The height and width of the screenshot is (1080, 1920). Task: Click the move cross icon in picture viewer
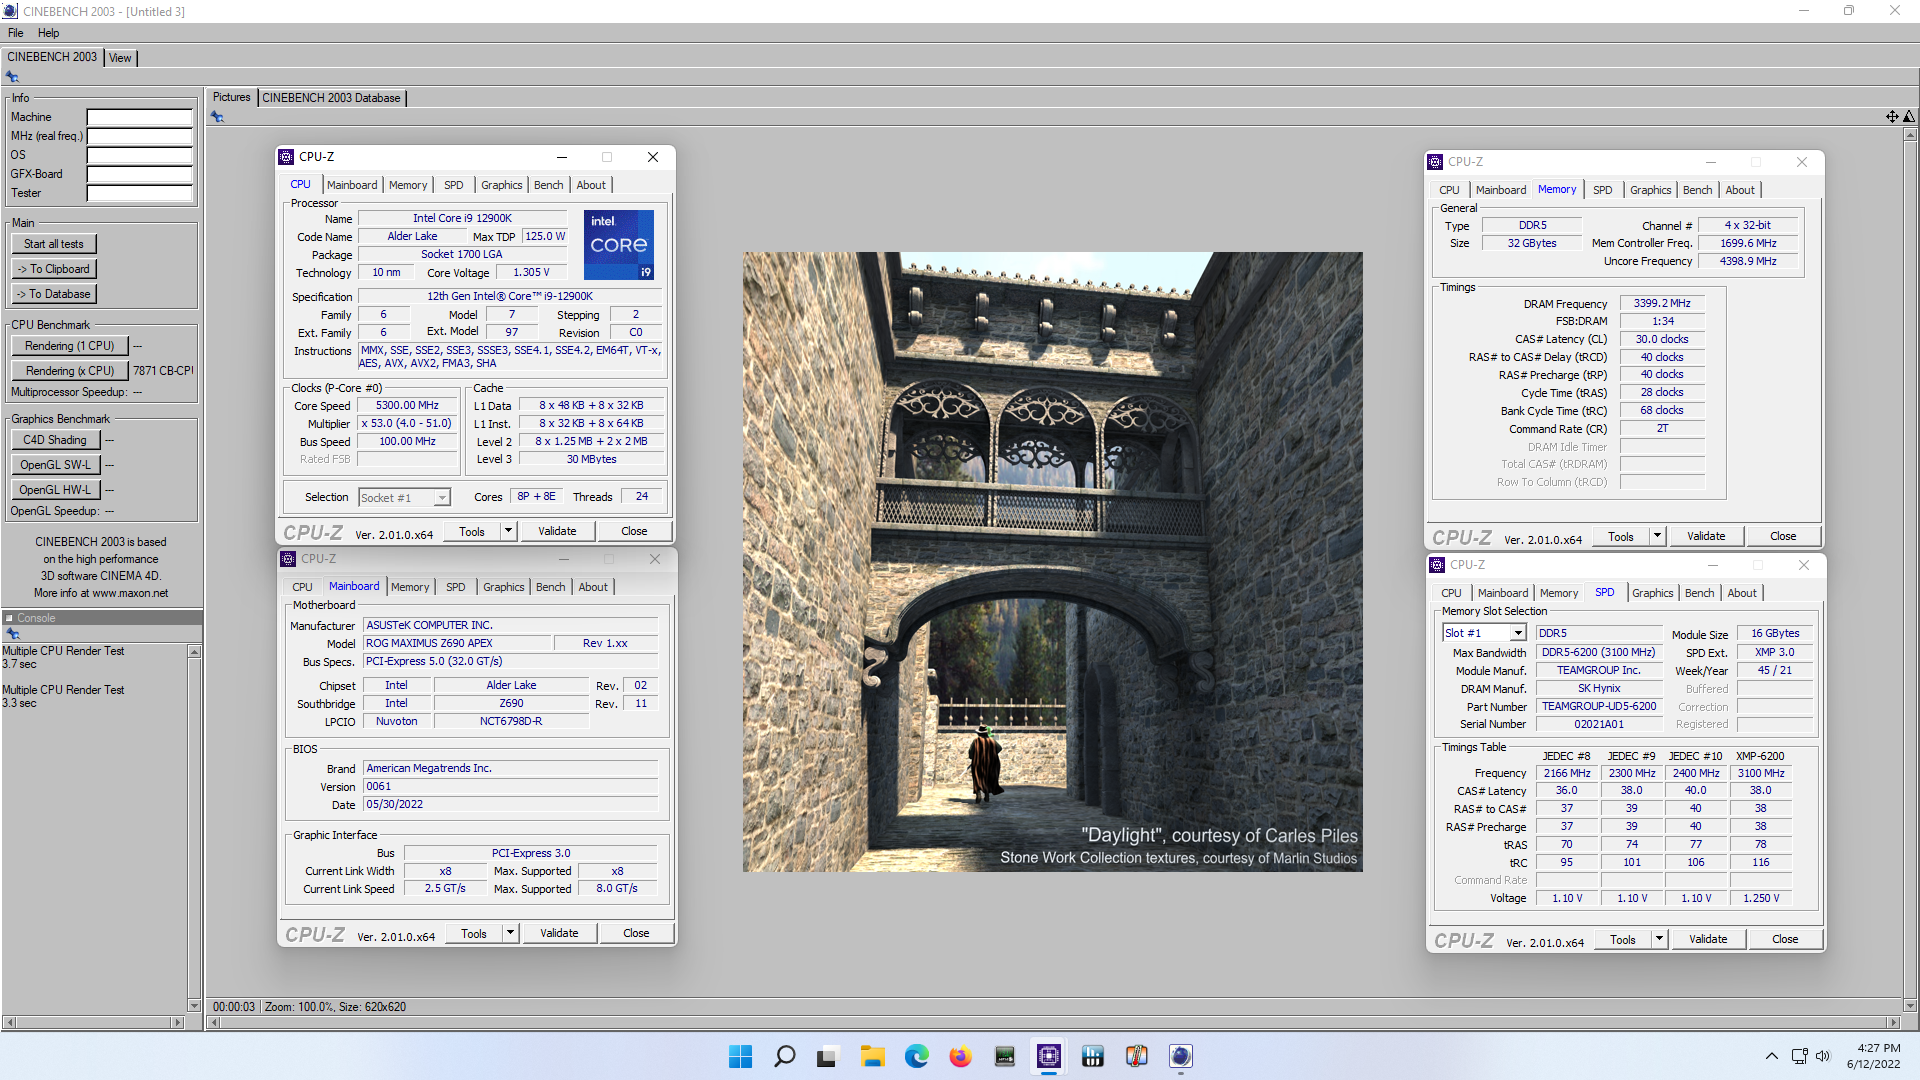click(1892, 117)
